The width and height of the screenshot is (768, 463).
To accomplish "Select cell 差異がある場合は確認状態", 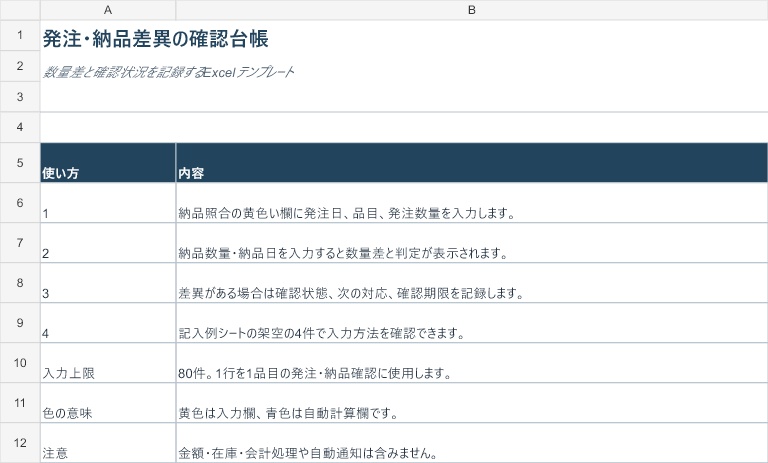I will 472,283.
